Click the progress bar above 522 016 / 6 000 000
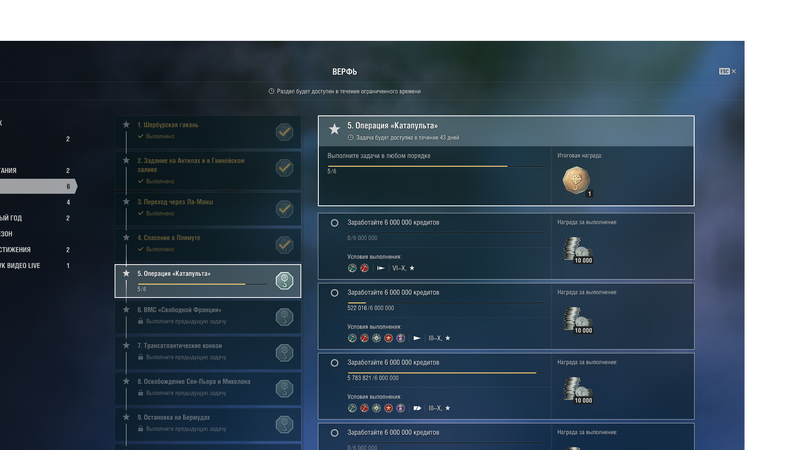800x450 pixels. pyautogui.click(x=445, y=303)
